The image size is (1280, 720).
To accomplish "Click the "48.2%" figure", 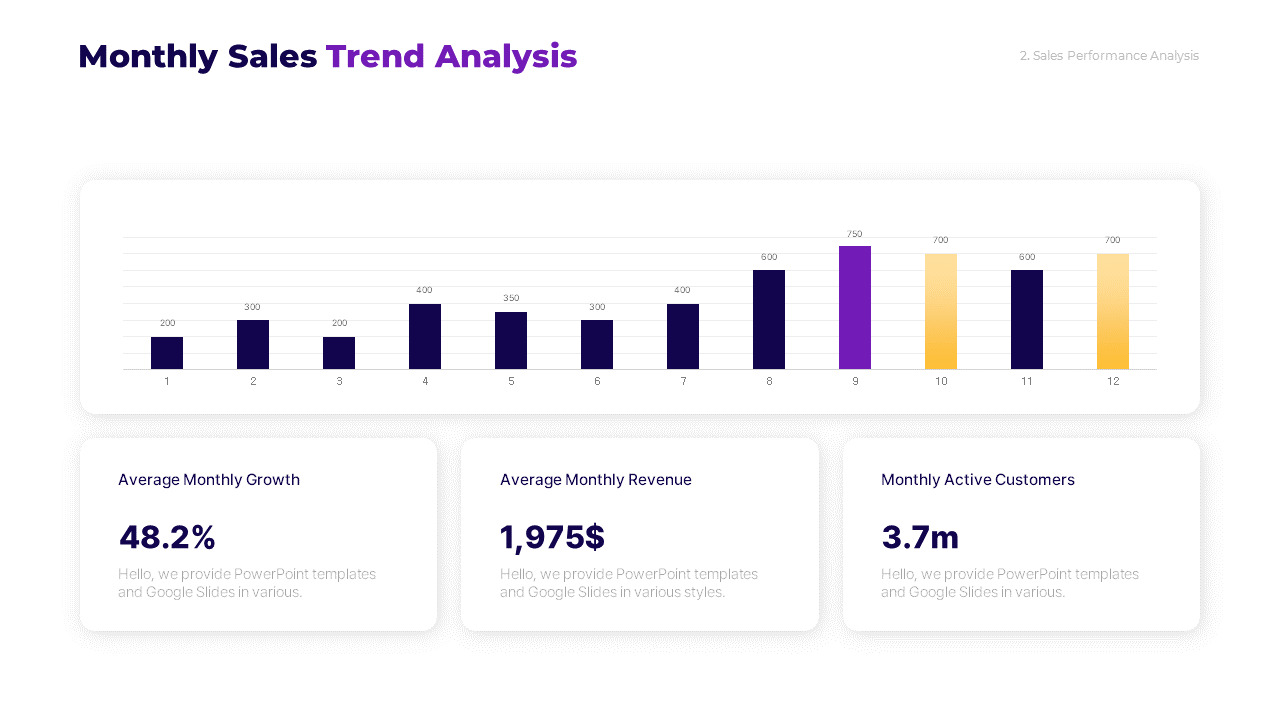I will [x=167, y=537].
